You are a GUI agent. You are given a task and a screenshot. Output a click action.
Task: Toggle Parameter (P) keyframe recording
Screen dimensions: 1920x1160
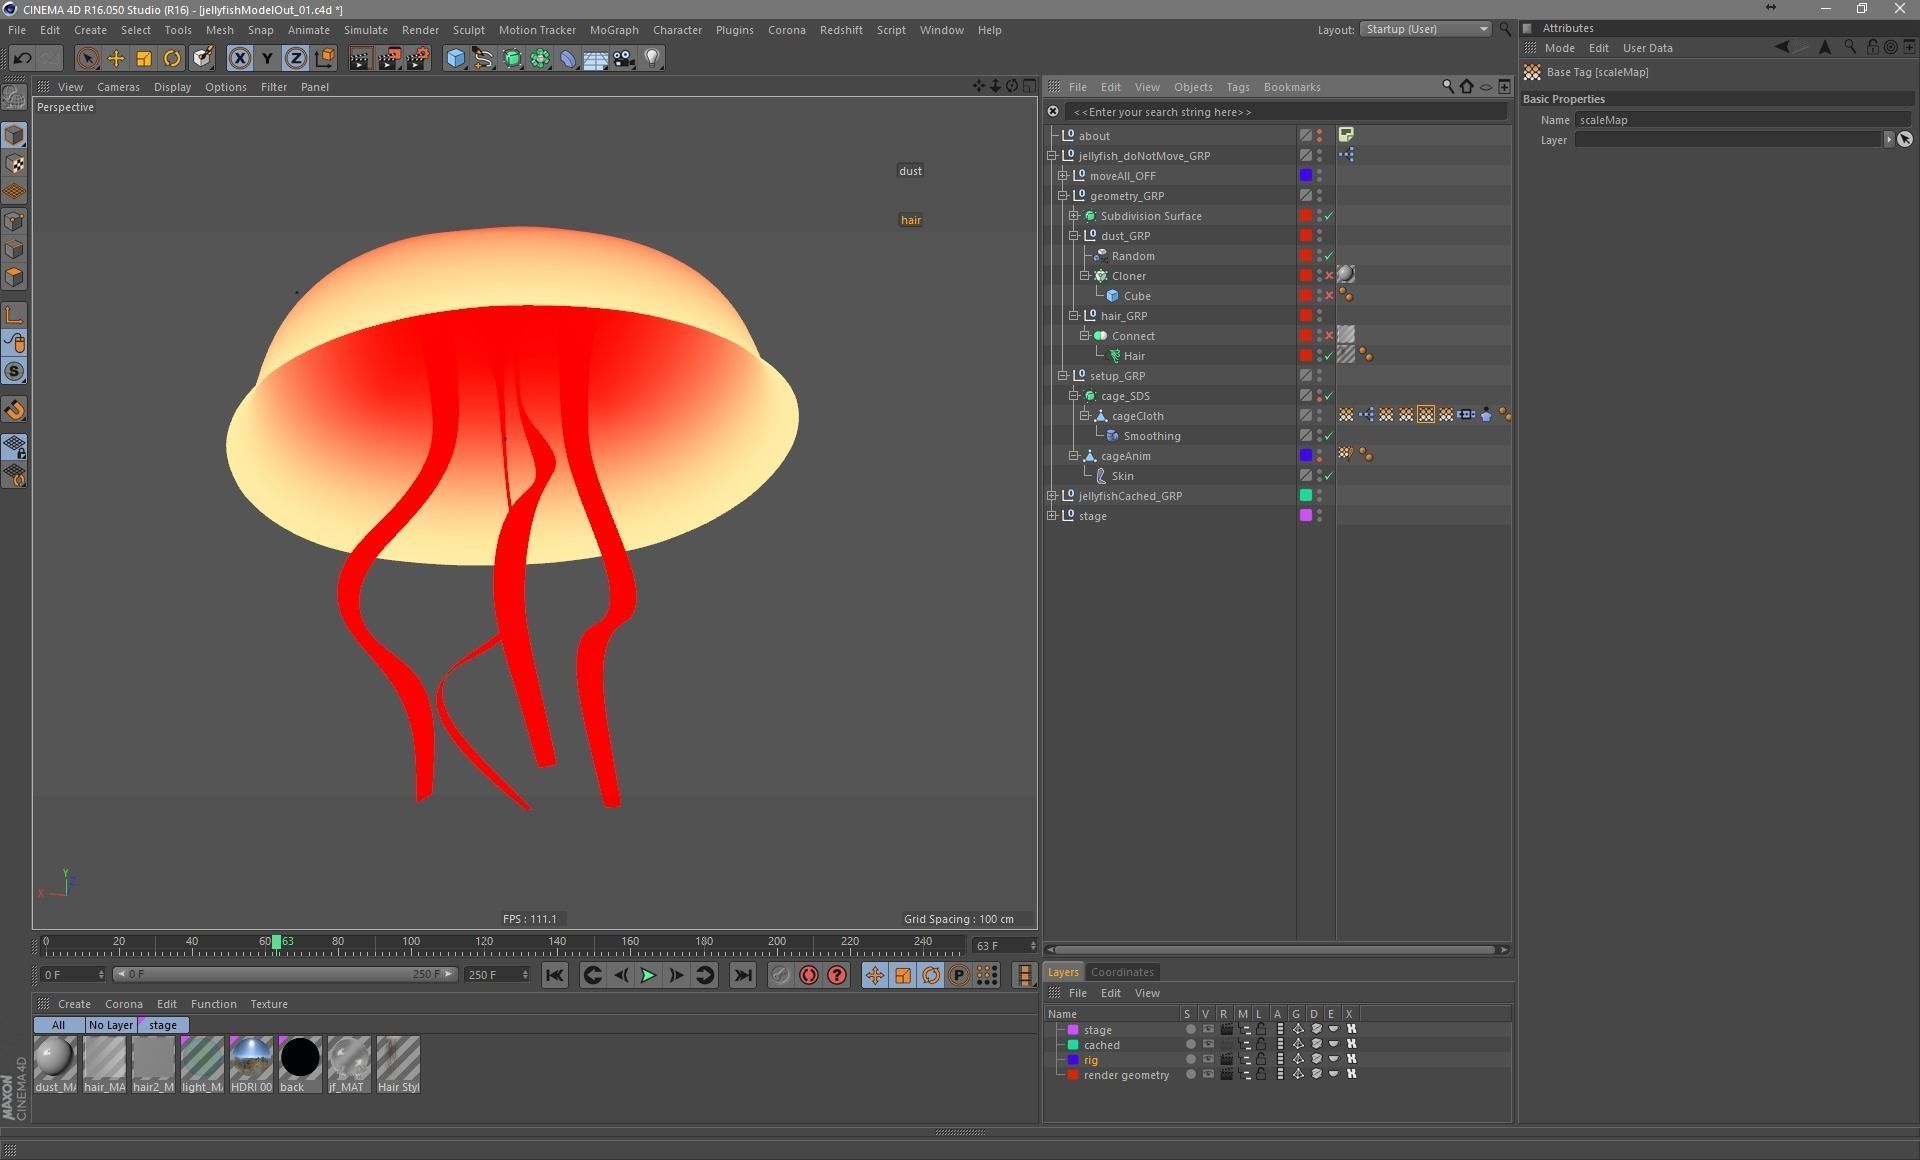(959, 975)
